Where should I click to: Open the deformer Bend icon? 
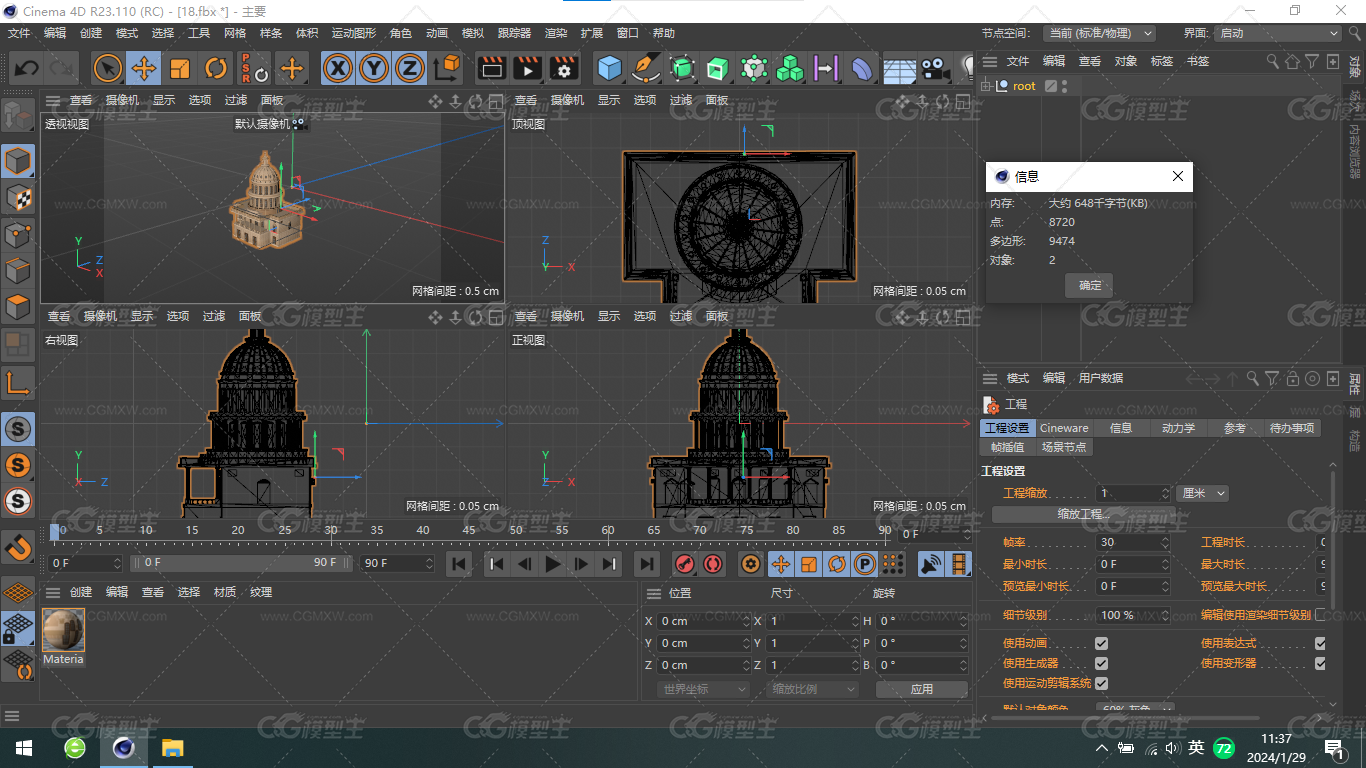pos(862,68)
